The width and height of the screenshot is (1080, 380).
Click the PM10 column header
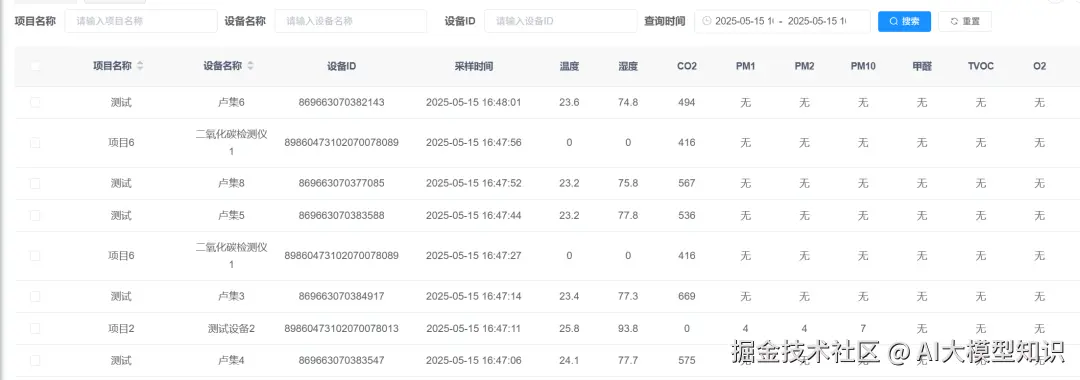tap(863, 67)
